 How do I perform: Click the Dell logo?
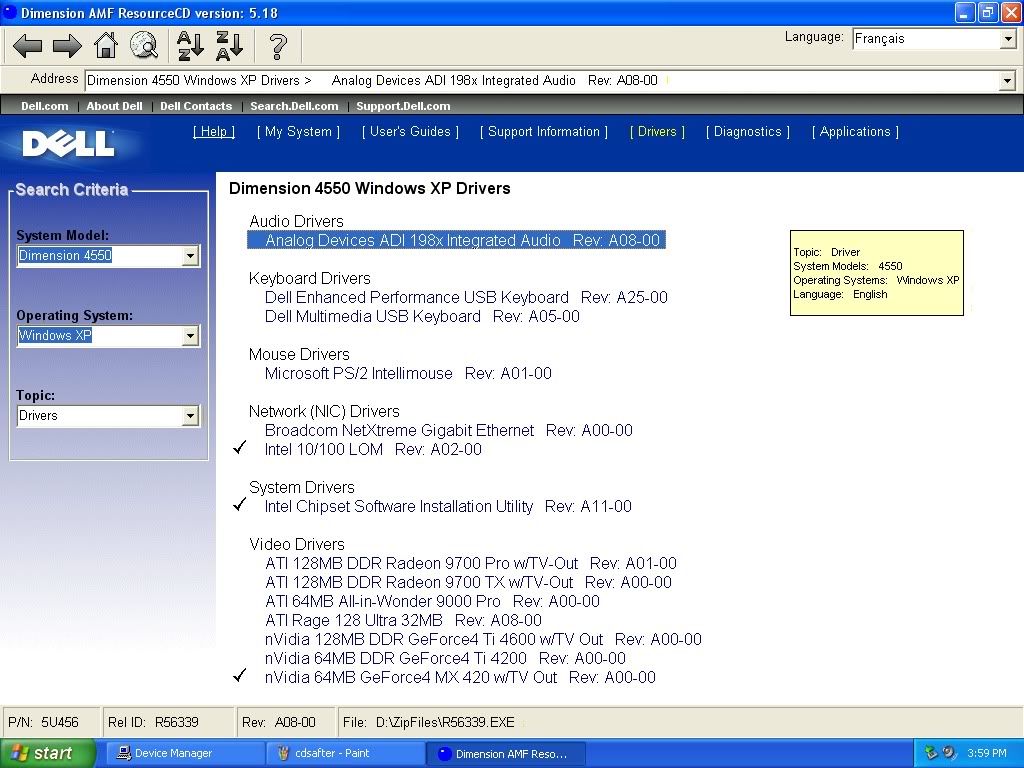[68, 144]
